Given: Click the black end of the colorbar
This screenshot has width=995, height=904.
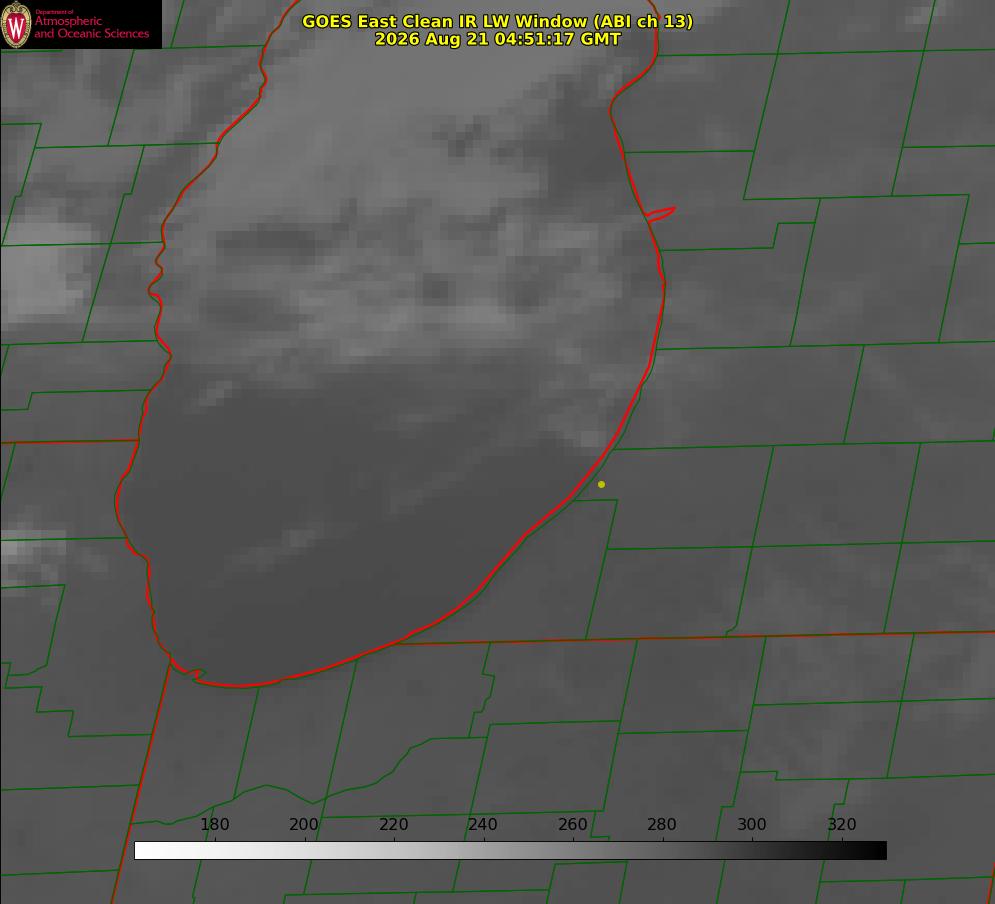Looking at the screenshot, I should point(875,851).
